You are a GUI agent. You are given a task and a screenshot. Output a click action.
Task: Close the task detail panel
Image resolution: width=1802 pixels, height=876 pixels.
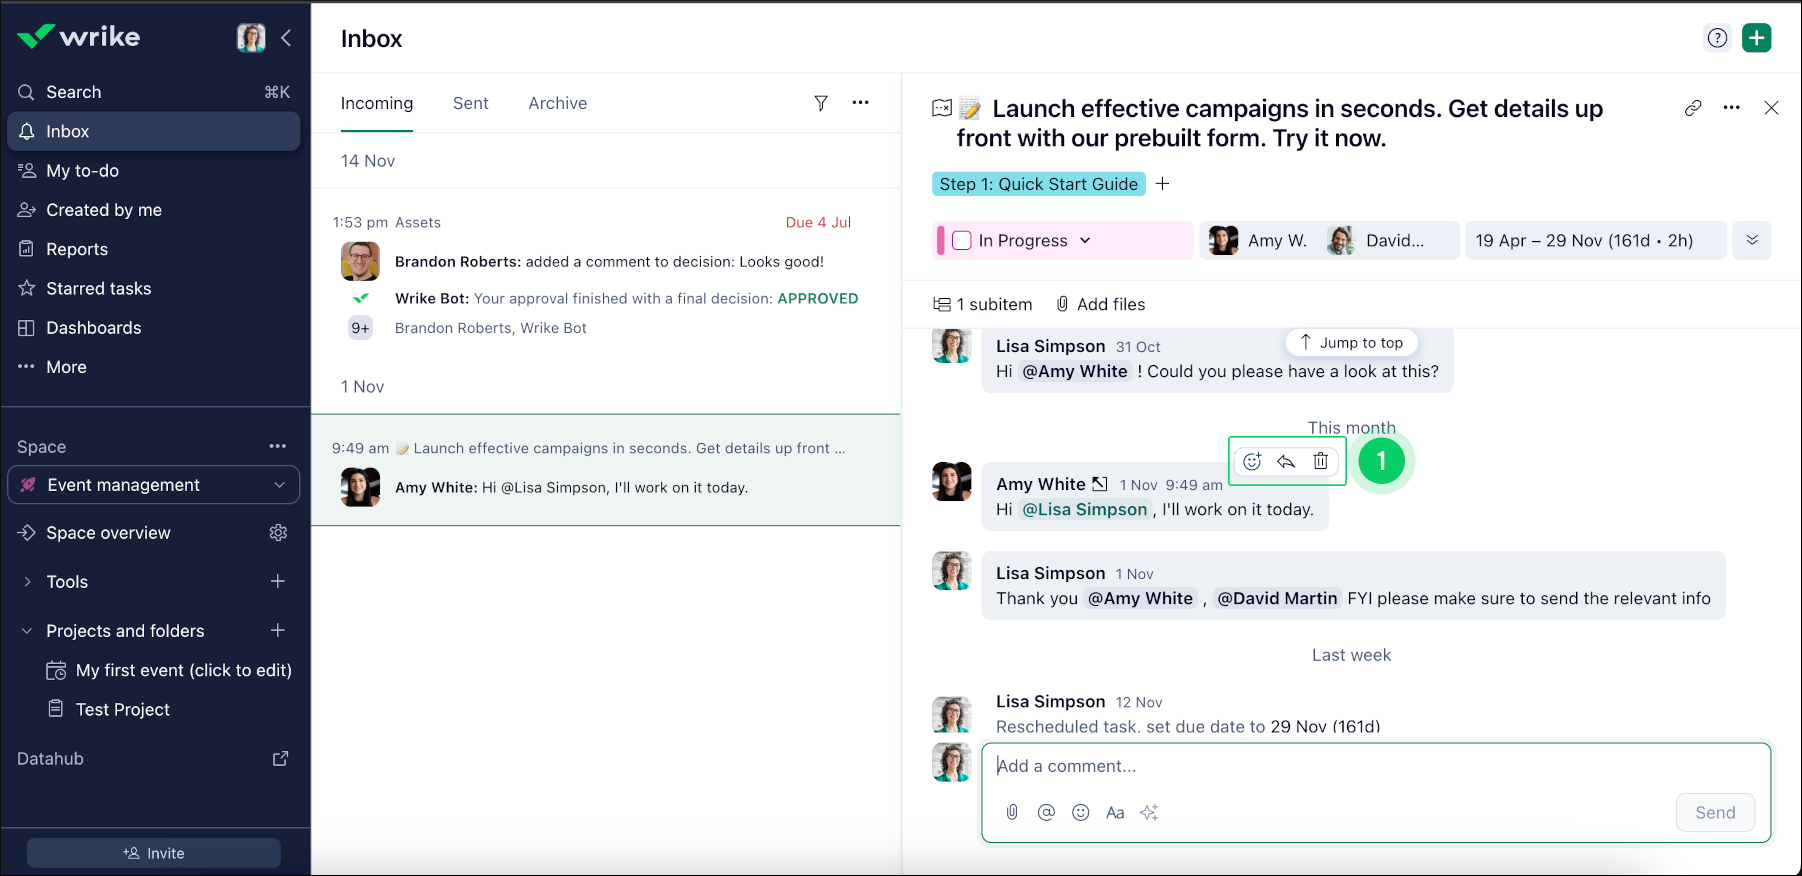[x=1771, y=108]
